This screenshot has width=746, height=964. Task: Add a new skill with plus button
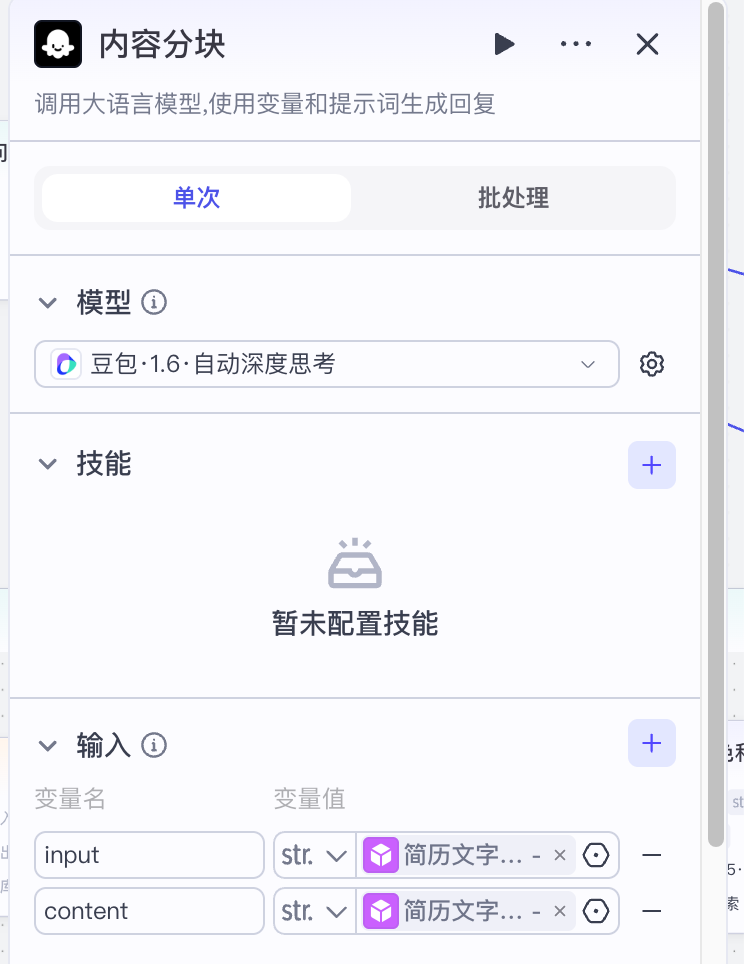(652, 465)
